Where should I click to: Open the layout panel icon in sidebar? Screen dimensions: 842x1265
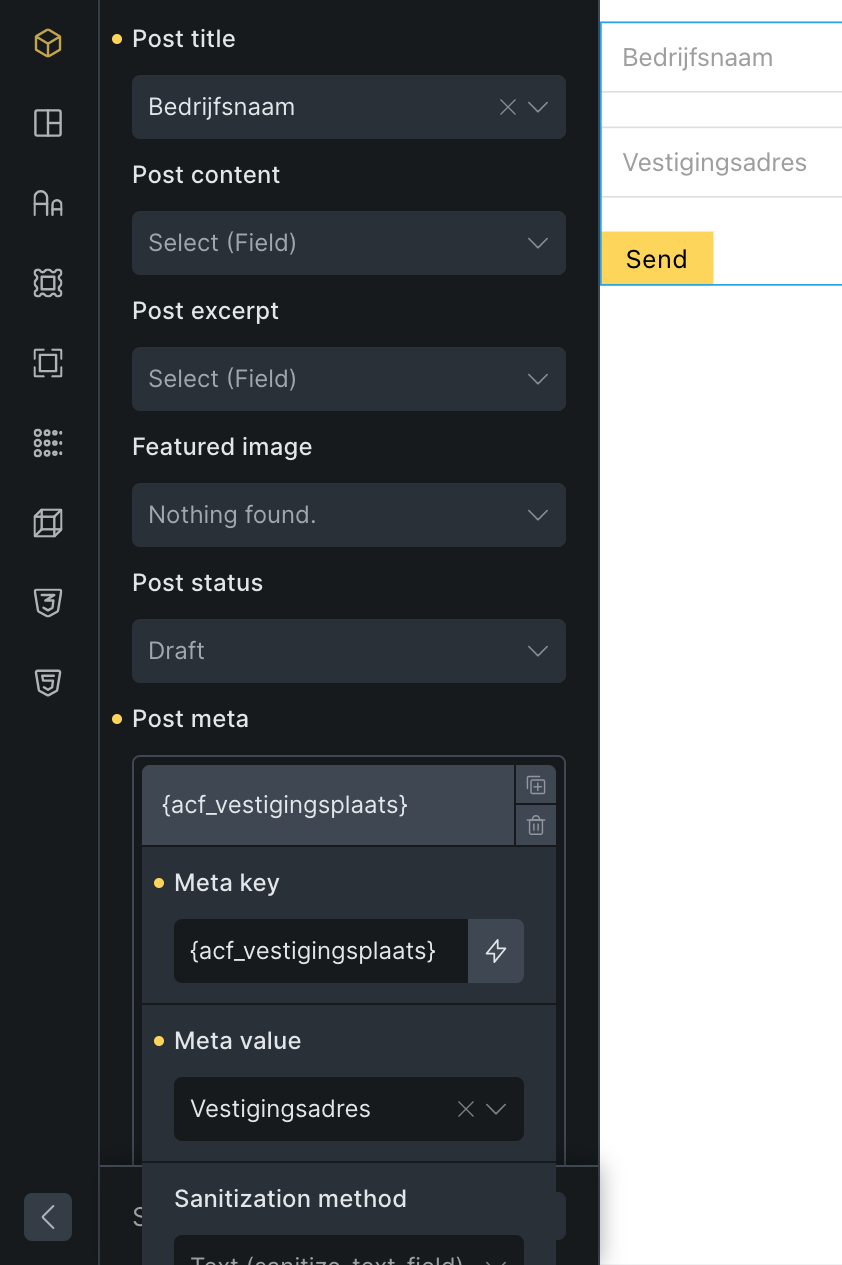(x=48, y=123)
